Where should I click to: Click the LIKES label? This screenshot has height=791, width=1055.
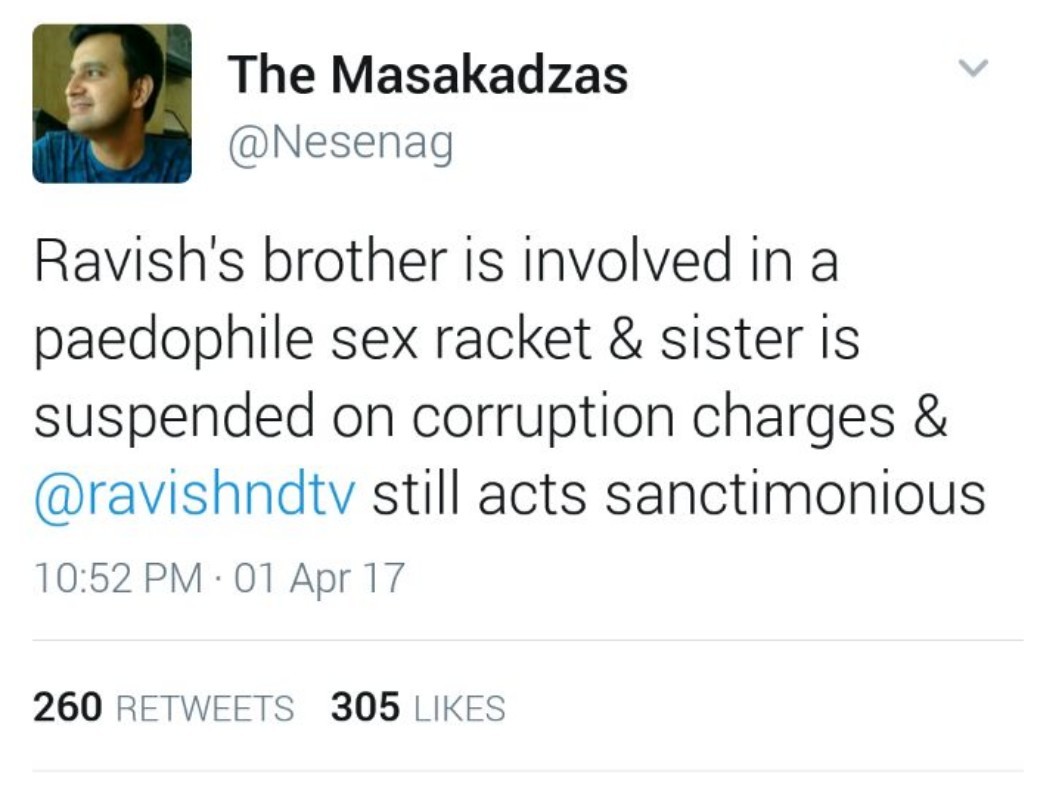459,708
